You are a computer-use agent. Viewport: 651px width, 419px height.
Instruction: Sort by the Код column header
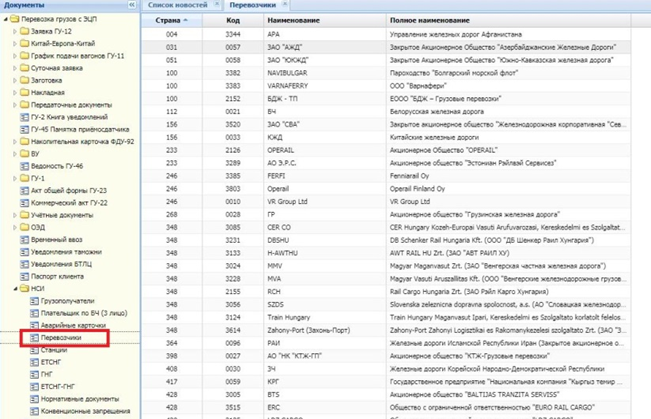pyautogui.click(x=233, y=20)
